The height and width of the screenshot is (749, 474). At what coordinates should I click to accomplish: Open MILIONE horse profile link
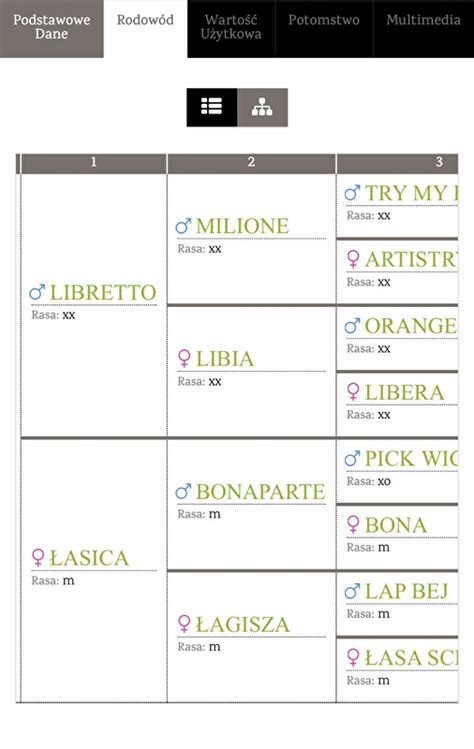(x=242, y=226)
